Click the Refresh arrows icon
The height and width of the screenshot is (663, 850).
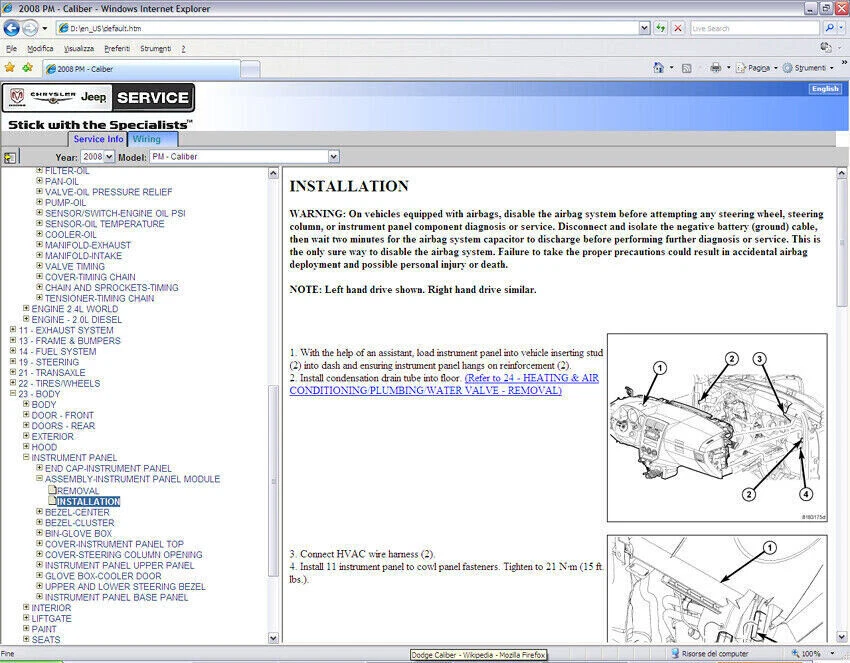[660, 29]
